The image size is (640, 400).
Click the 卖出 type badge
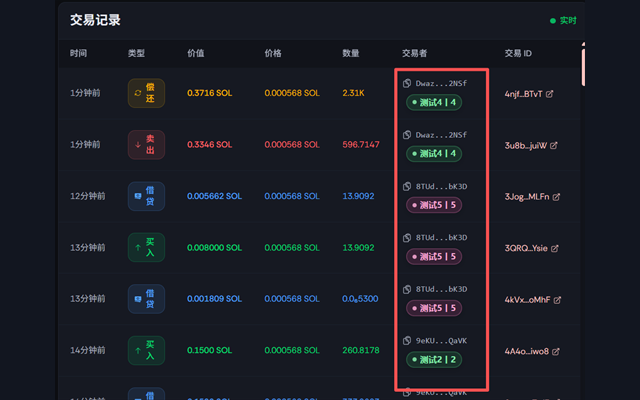(146, 144)
